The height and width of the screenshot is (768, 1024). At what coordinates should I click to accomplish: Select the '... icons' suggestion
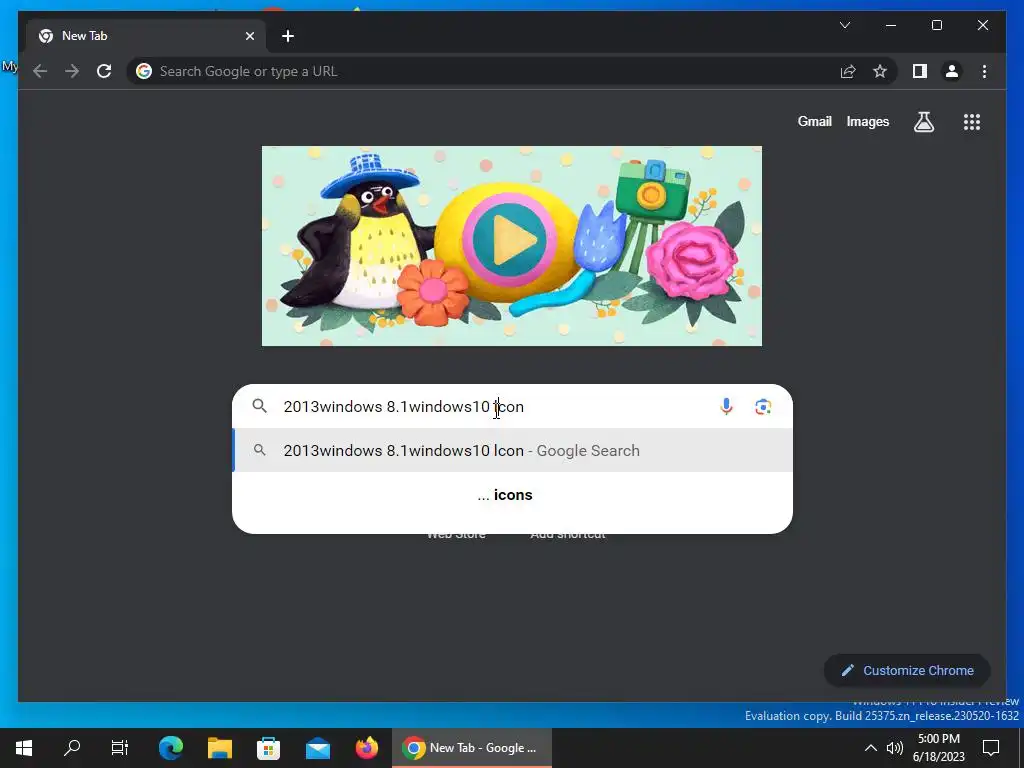coord(512,495)
